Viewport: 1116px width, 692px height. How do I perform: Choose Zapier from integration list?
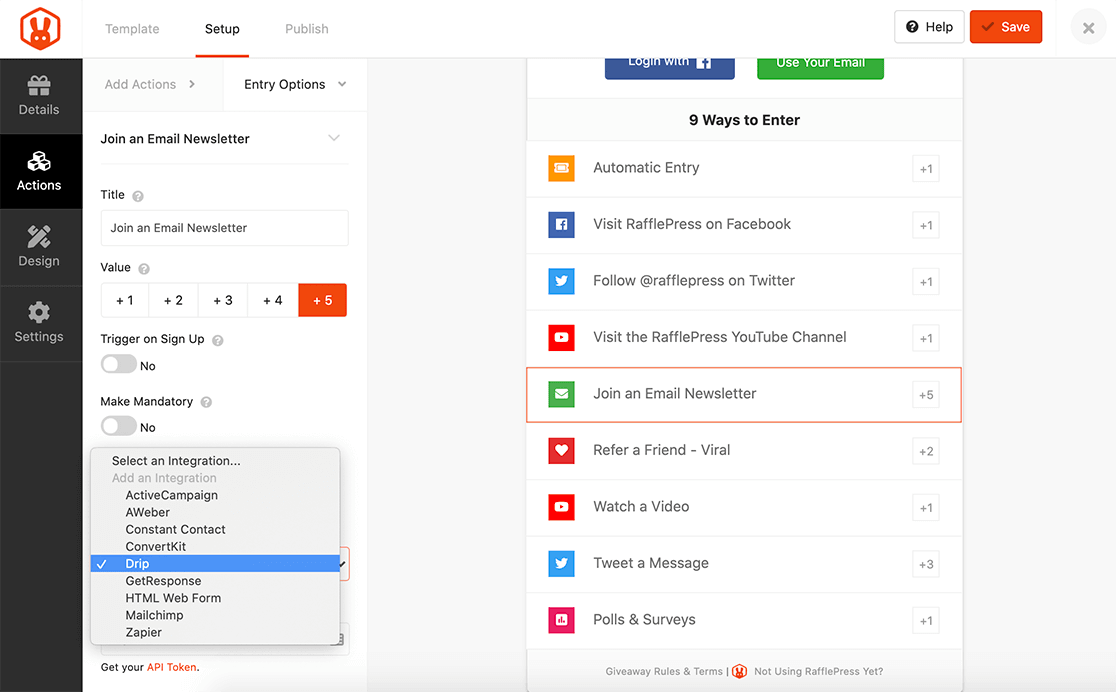tap(216, 631)
